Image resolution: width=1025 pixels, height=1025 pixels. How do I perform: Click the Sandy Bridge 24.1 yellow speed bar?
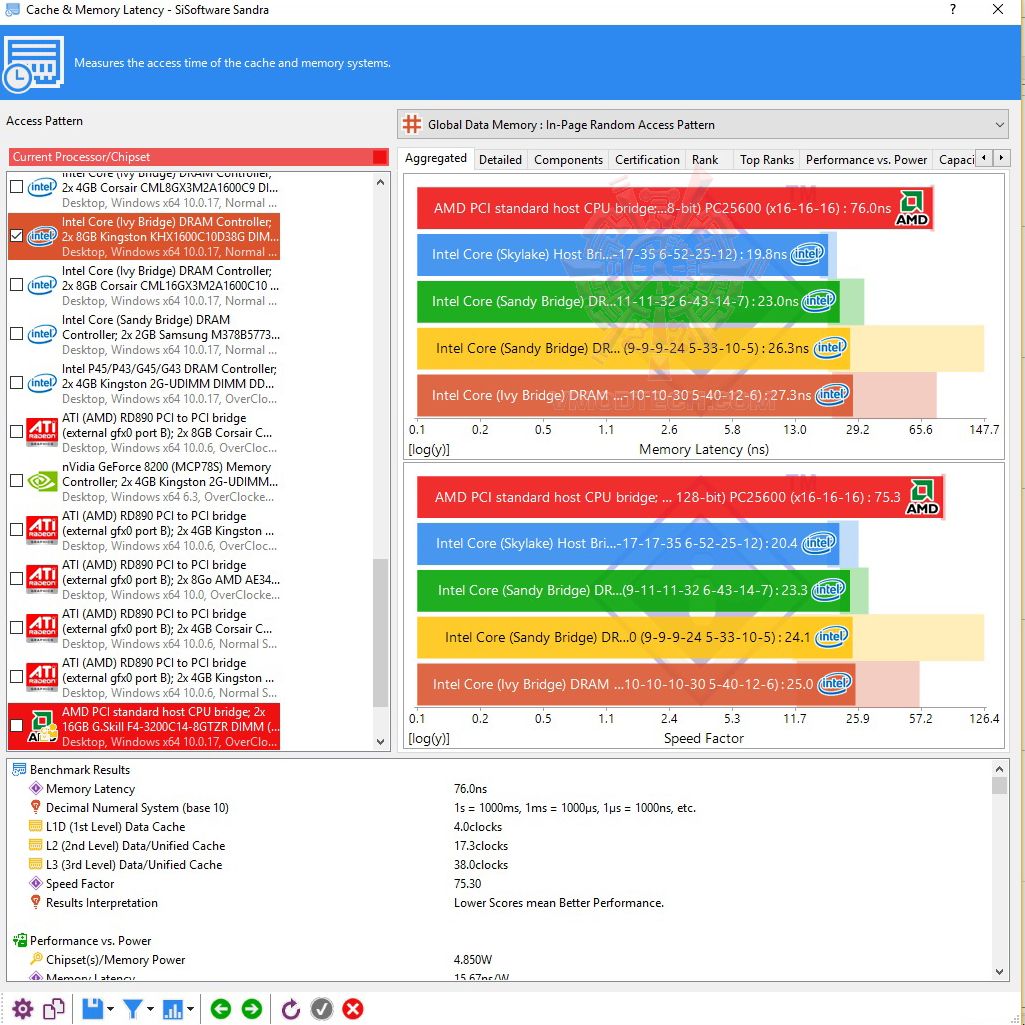pos(635,637)
